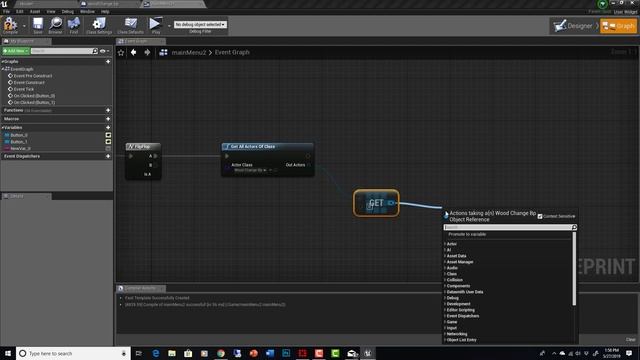The image size is (640, 360).
Task: Click the Windows taskbar search box
Action: [x=73, y=353]
